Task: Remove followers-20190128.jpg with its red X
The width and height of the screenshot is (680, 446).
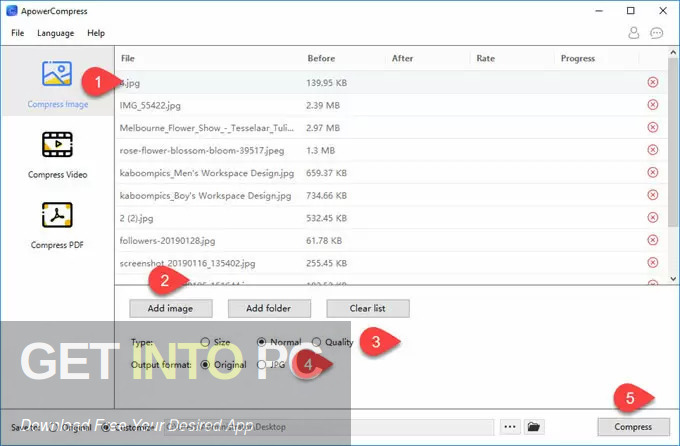Action: point(653,240)
